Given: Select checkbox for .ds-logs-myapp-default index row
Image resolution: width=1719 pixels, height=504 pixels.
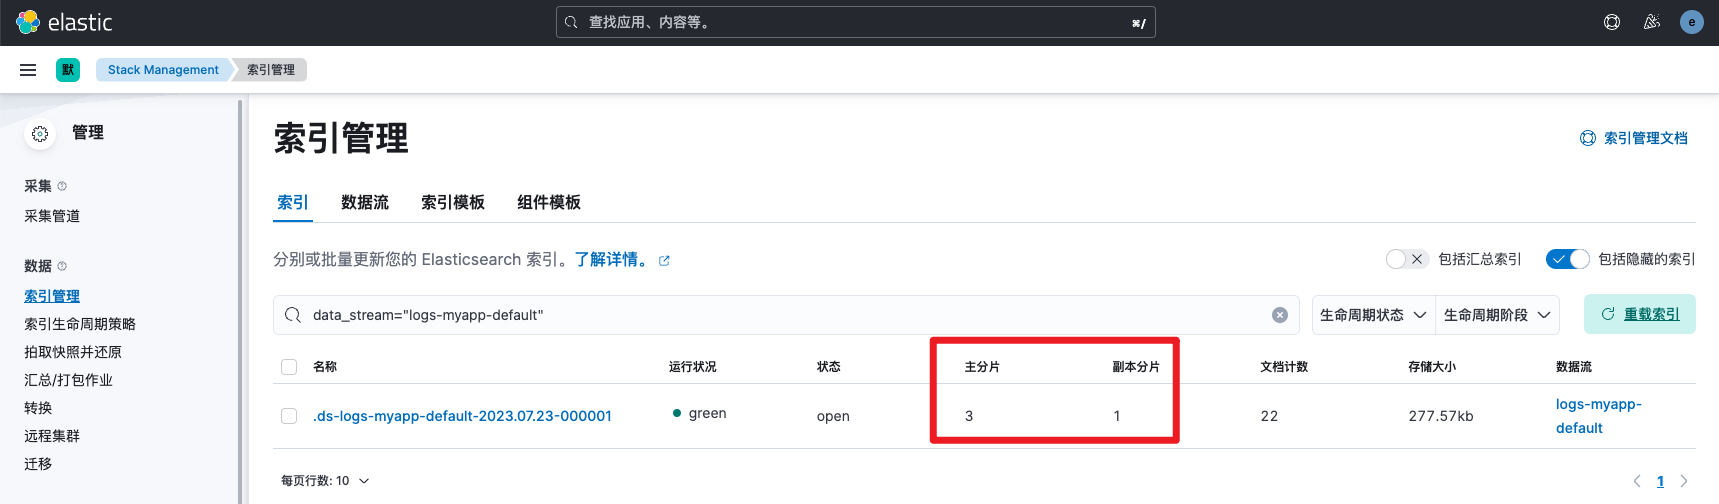Looking at the screenshot, I should click(x=289, y=416).
